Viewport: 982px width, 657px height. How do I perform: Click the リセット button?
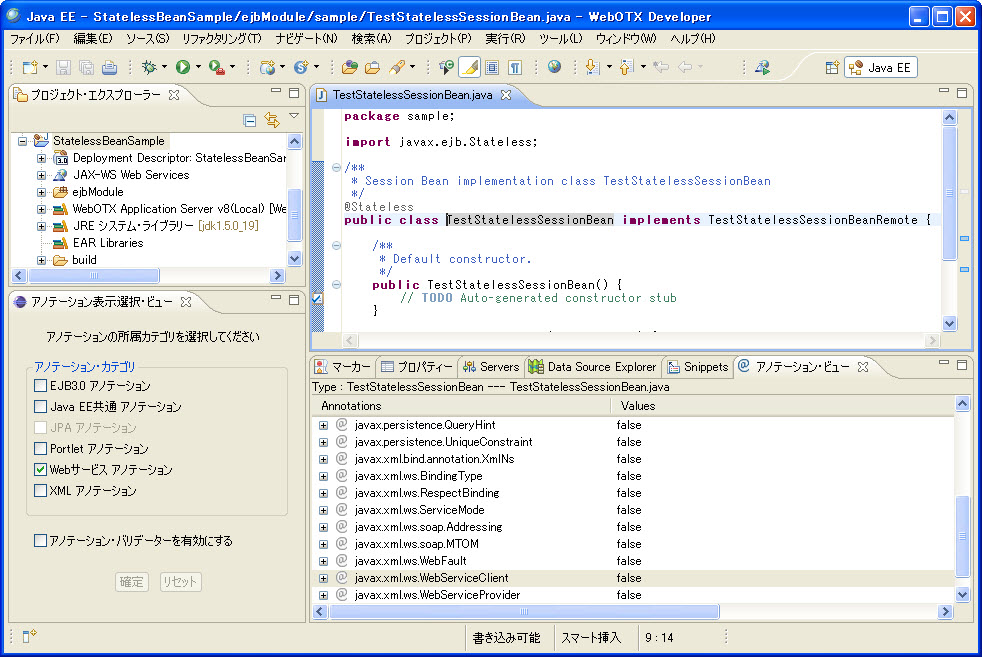pyautogui.click(x=181, y=582)
